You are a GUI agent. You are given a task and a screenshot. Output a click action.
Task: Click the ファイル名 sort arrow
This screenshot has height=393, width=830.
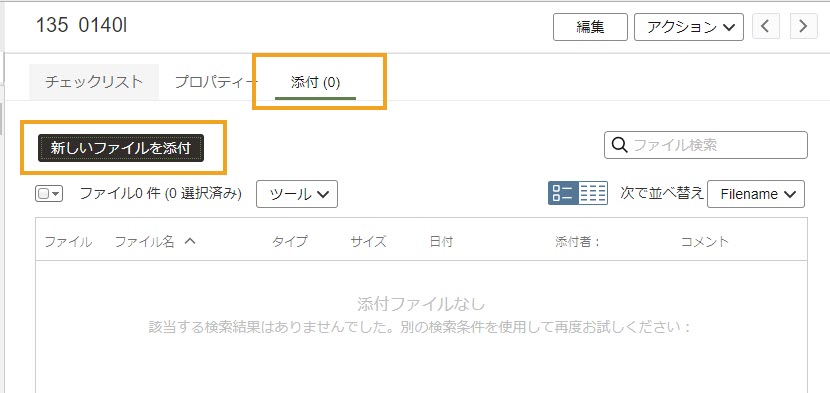click(x=190, y=242)
